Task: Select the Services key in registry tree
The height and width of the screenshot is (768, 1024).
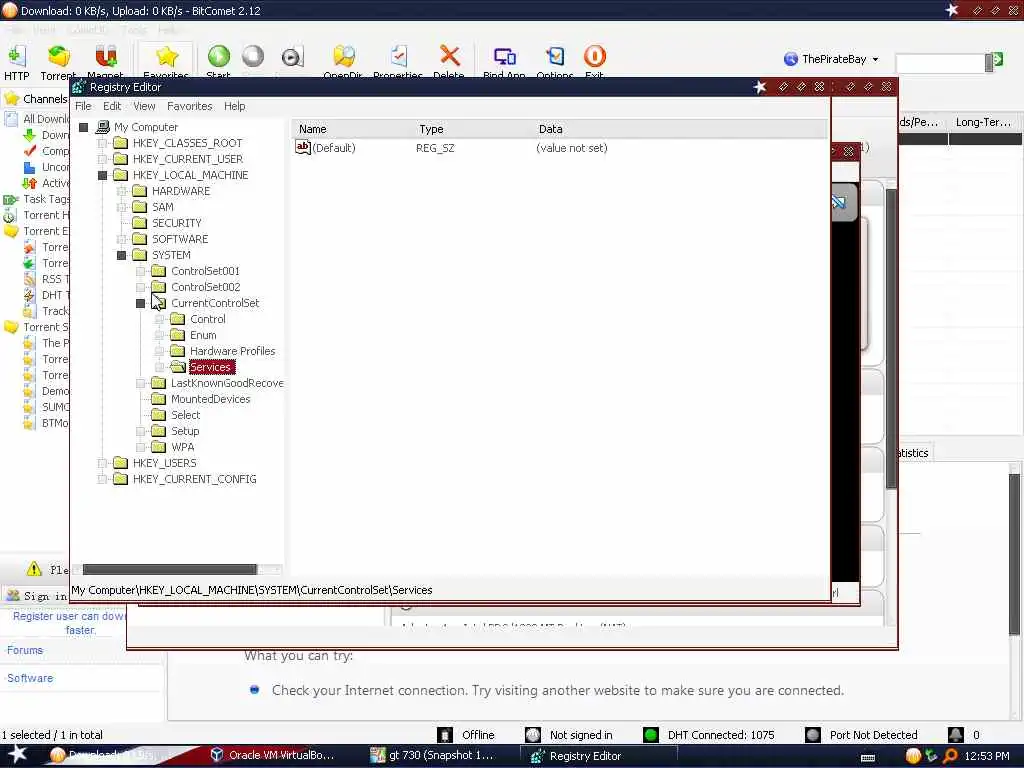Action: (x=210, y=367)
